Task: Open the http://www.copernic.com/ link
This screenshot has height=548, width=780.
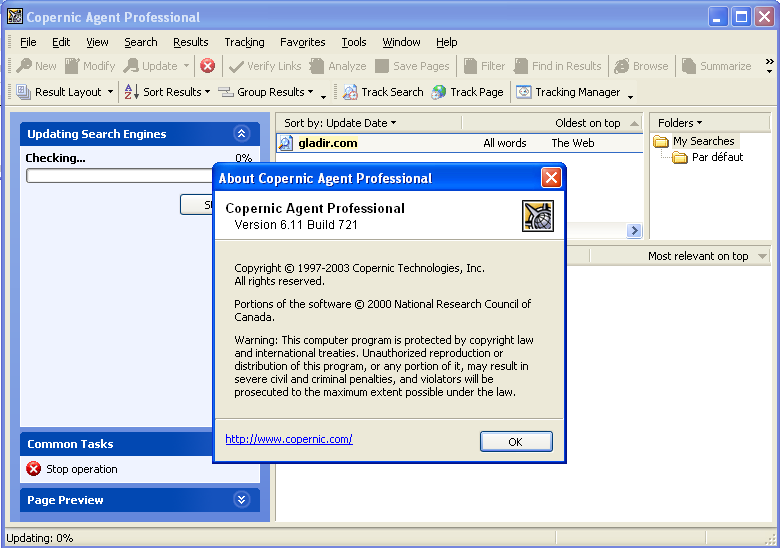Action: pos(289,439)
